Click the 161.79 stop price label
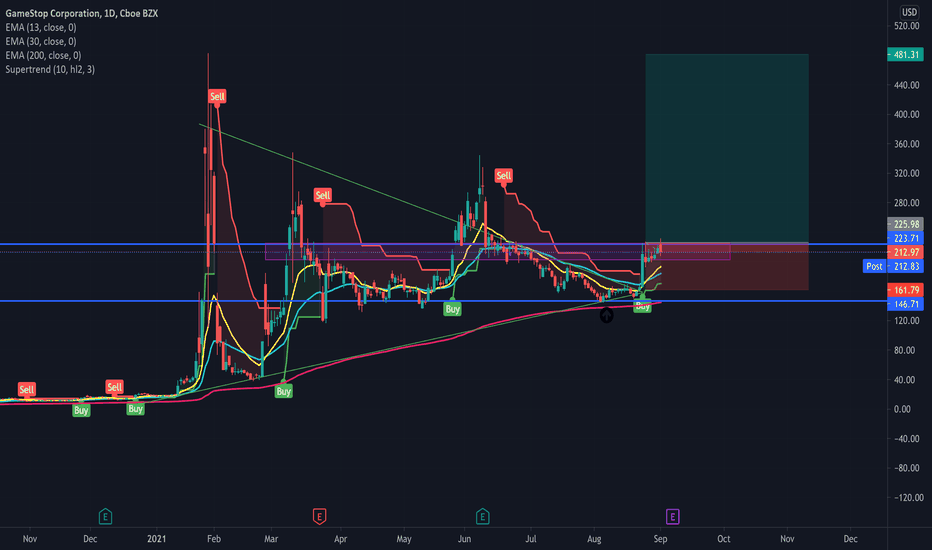932x550 pixels. 905,290
